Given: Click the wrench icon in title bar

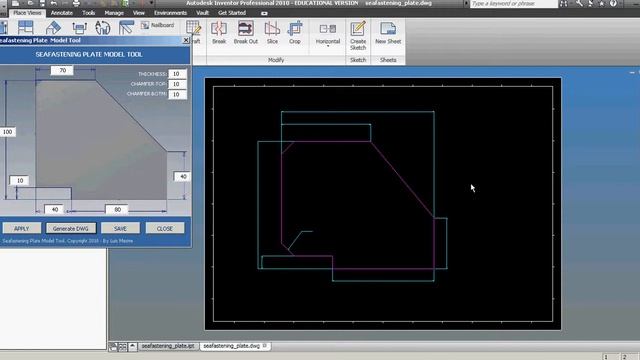Looking at the screenshot, I should click(580, 4).
